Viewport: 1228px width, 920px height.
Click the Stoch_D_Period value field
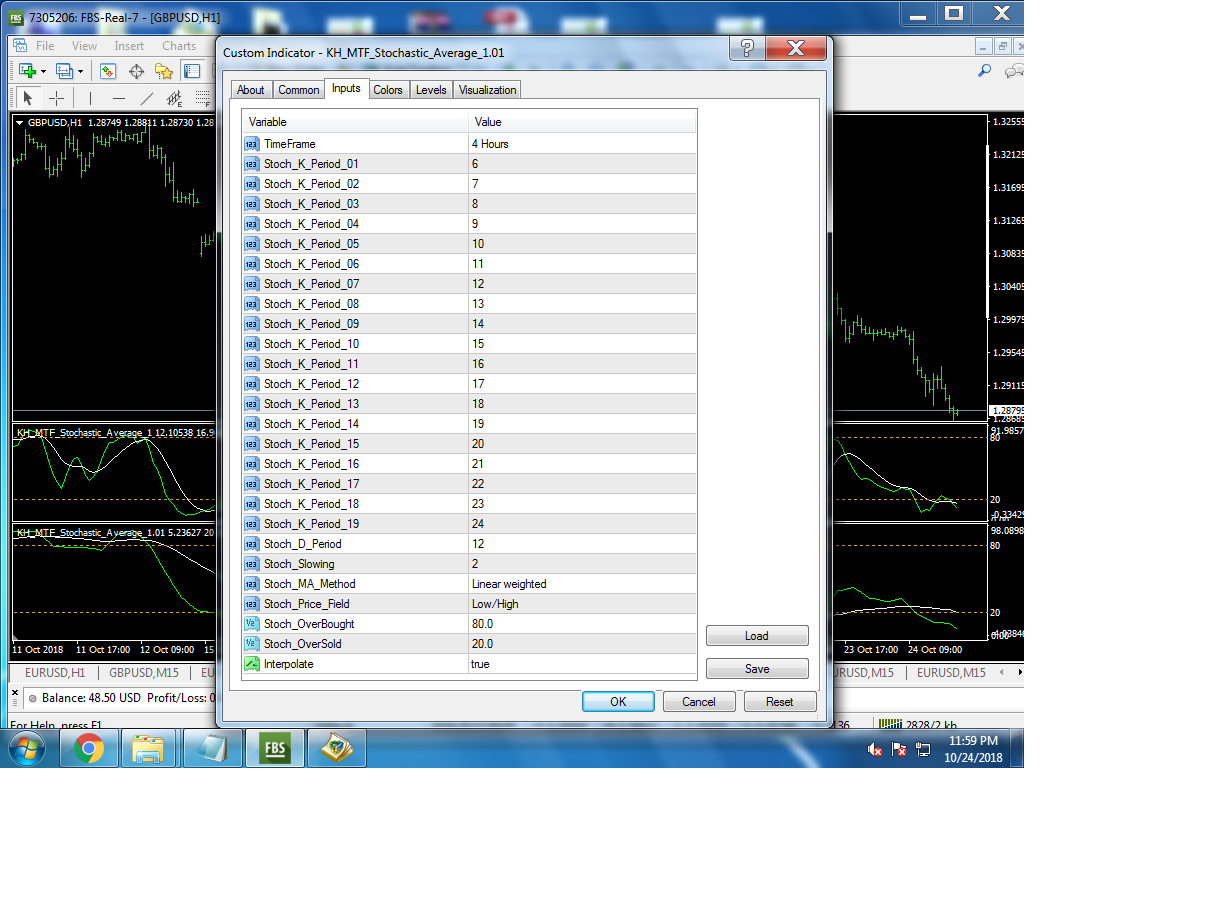tap(582, 544)
